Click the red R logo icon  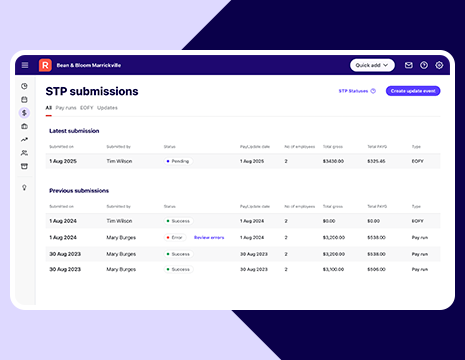point(45,65)
